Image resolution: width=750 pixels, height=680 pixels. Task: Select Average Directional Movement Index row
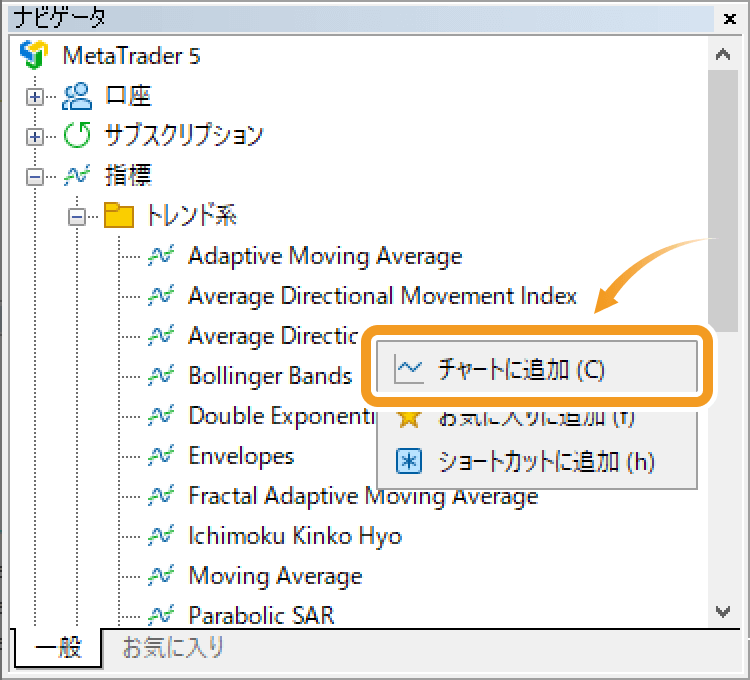coord(383,296)
